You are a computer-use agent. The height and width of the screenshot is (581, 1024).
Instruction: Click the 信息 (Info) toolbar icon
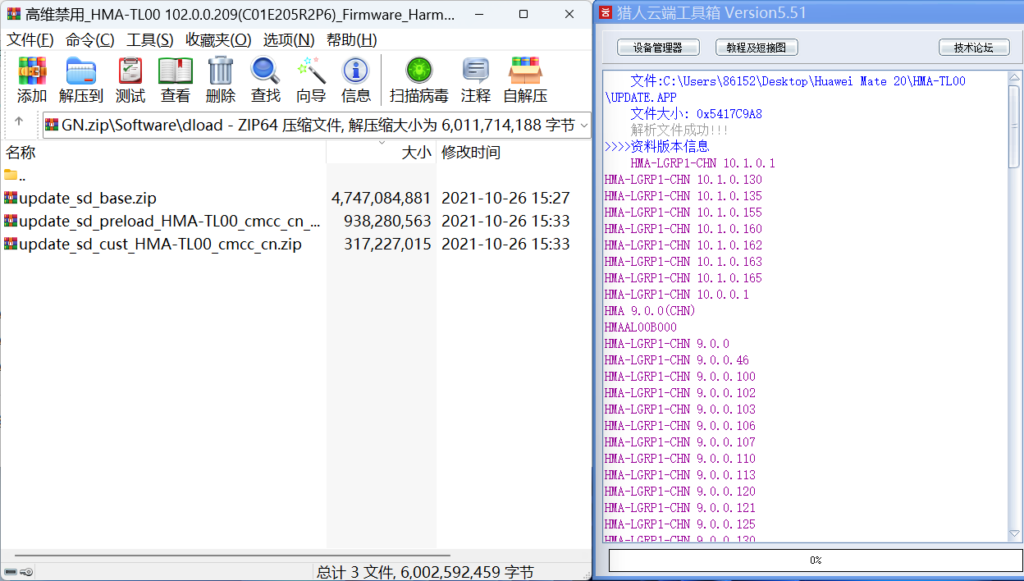[356, 71]
